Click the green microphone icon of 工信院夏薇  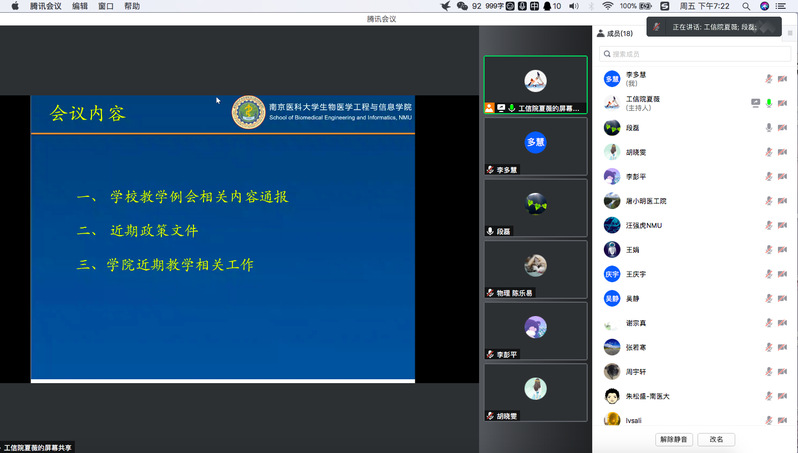[769, 103]
